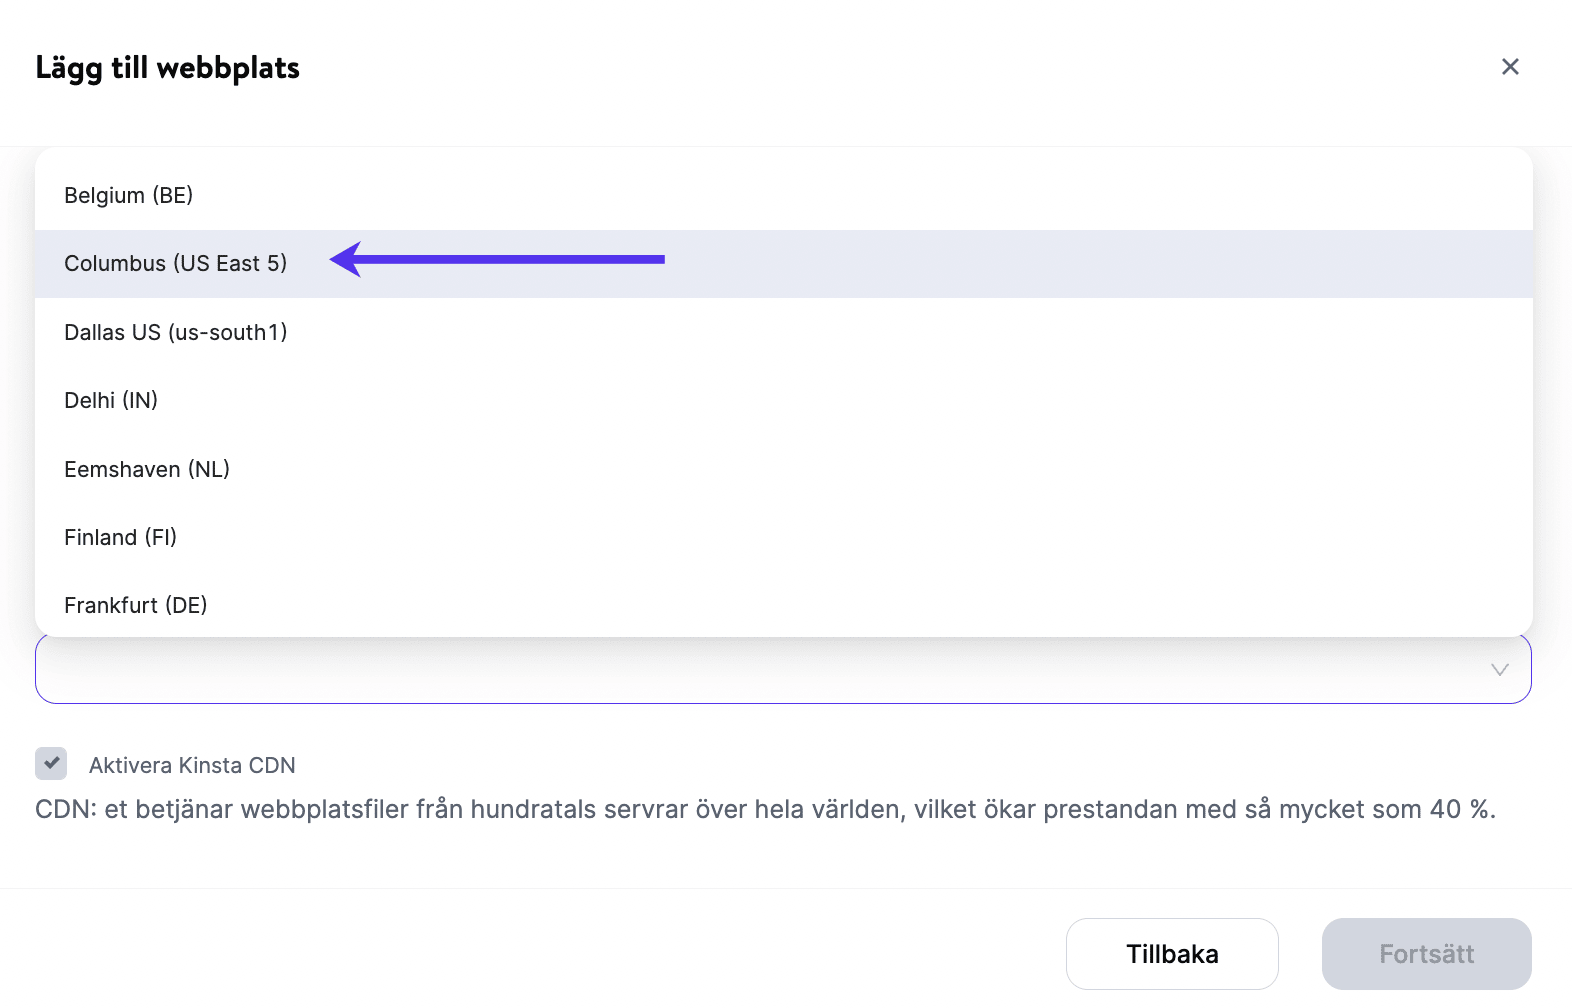Select Delhi (IN) data center
The width and height of the screenshot is (1572, 1008).
pos(111,401)
